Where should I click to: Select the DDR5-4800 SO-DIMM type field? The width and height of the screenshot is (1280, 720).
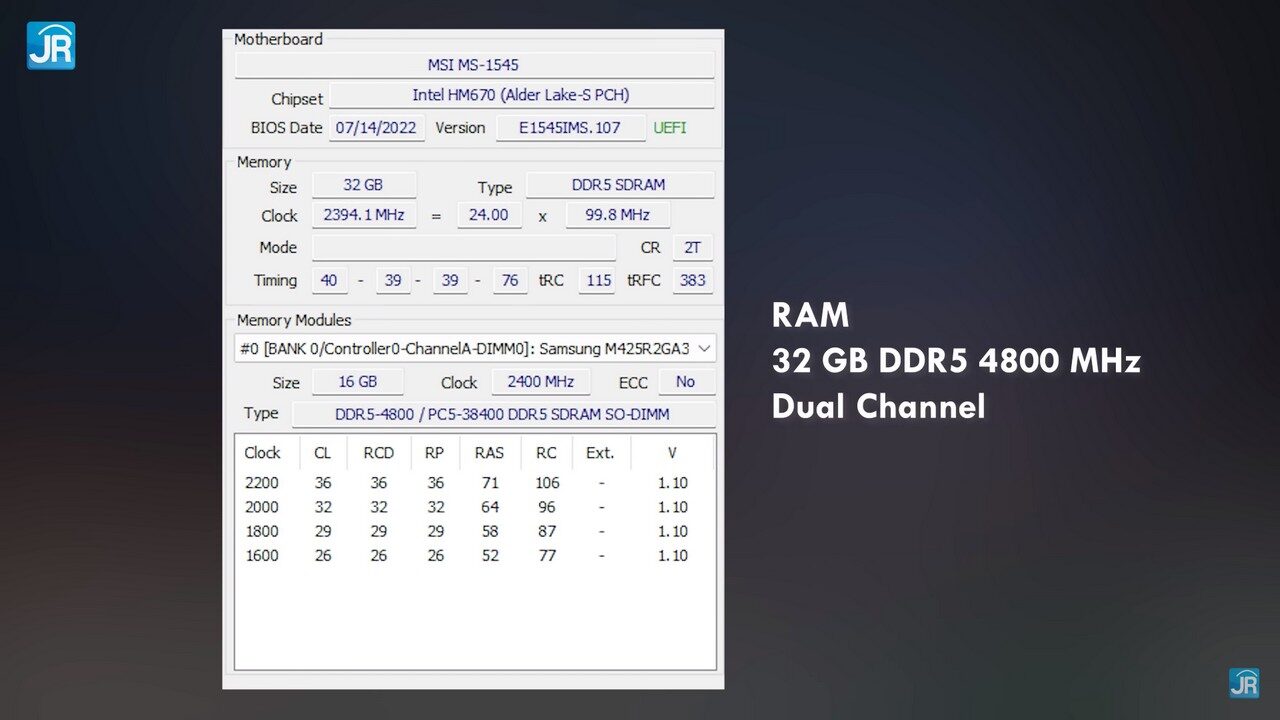point(503,413)
